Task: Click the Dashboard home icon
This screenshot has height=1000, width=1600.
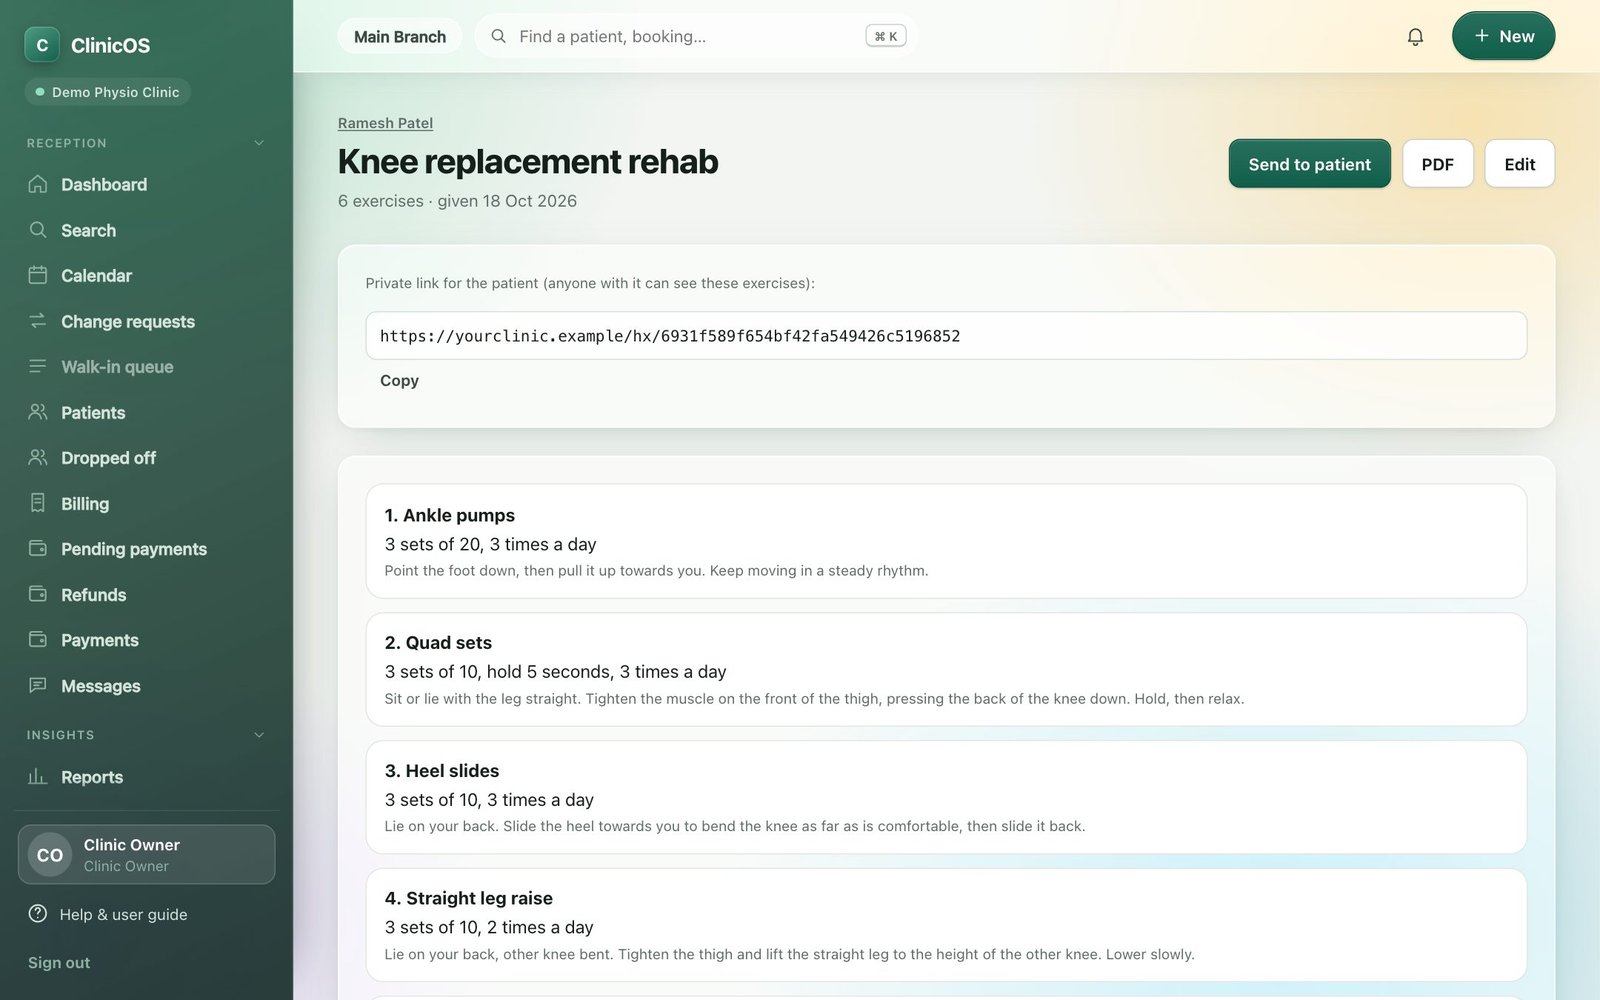Action: pyautogui.click(x=38, y=184)
